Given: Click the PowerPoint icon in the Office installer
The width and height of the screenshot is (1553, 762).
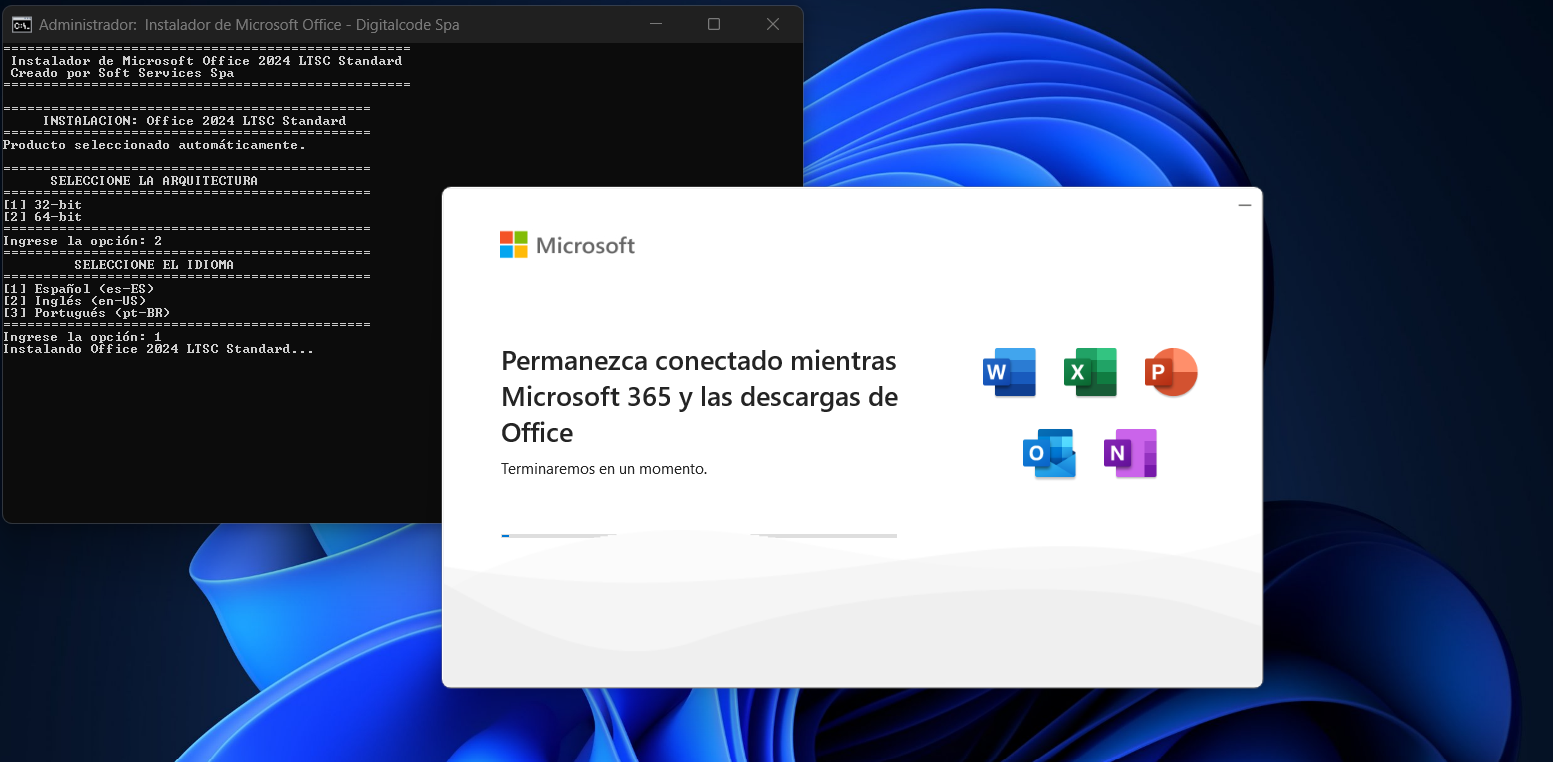Looking at the screenshot, I should click(1171, 373).
